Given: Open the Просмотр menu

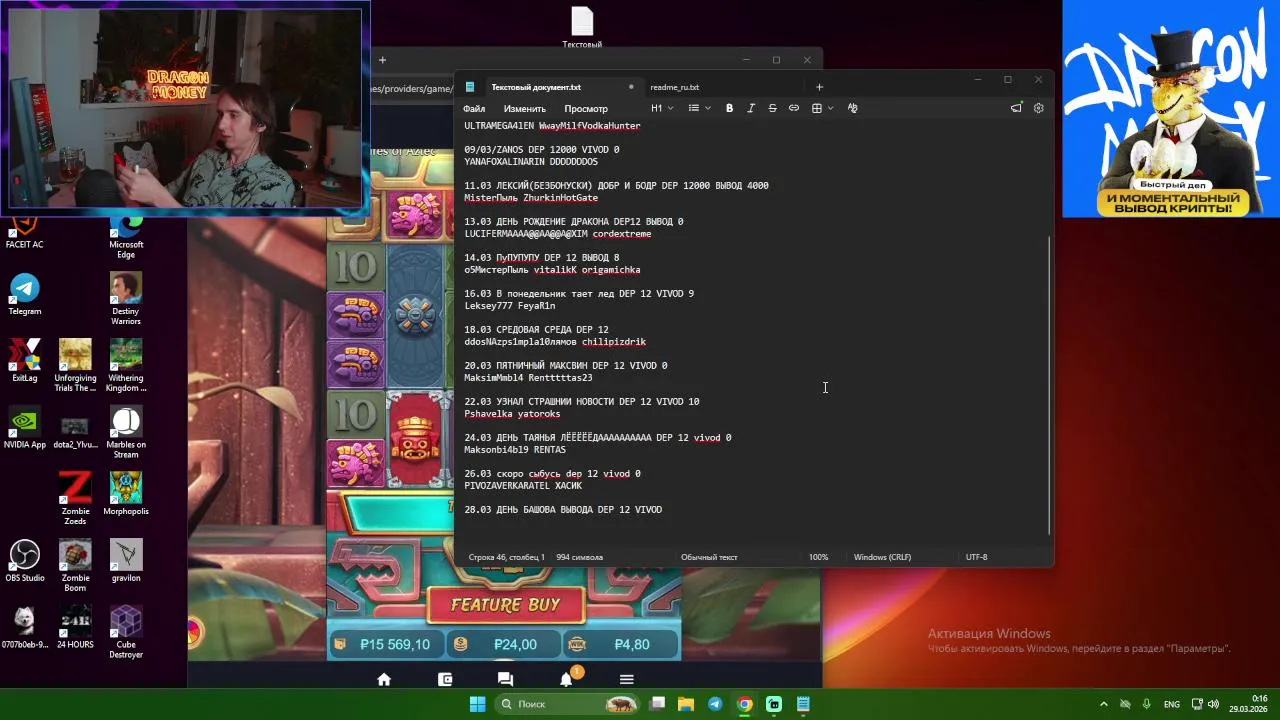Looking at the screenshot, I should pyautogui.click(x=585, y=108).
